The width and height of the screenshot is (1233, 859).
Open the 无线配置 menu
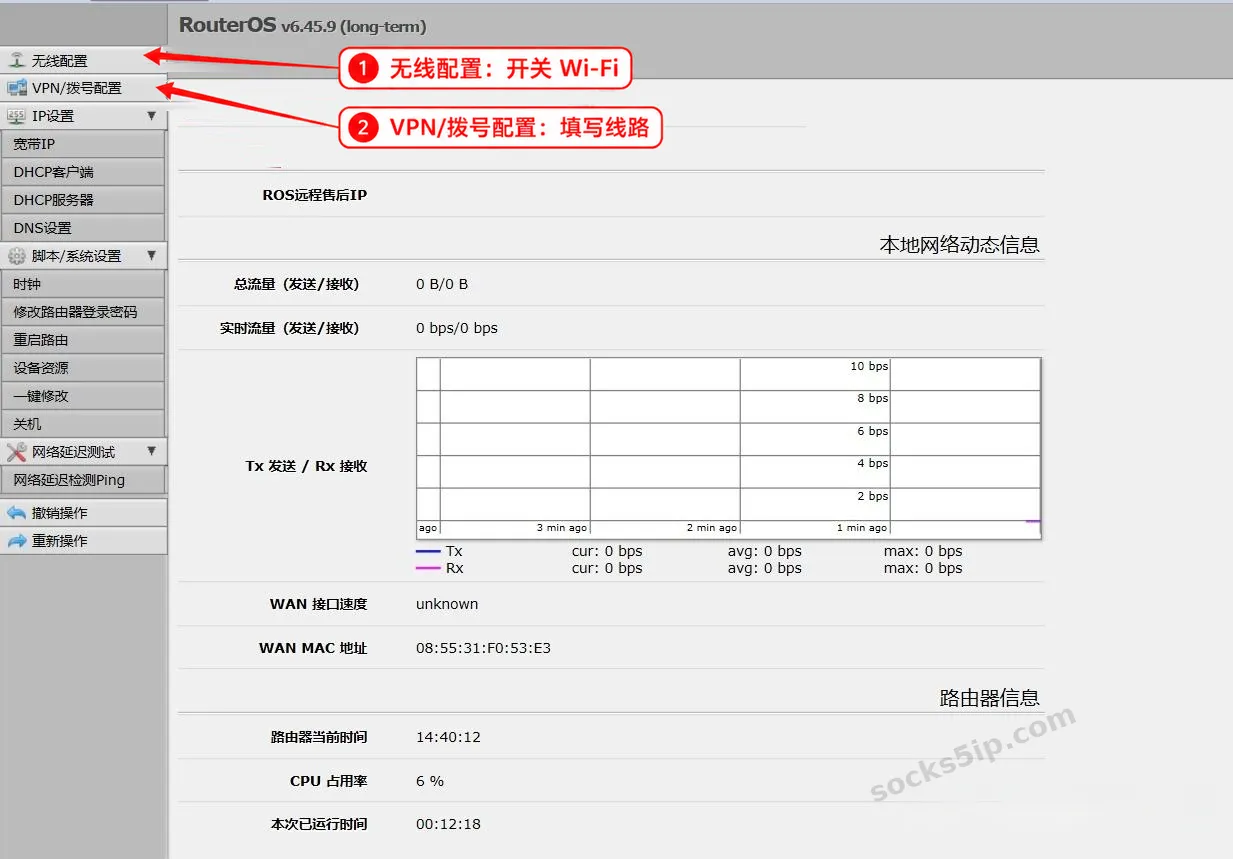click(x=83, y=61)
